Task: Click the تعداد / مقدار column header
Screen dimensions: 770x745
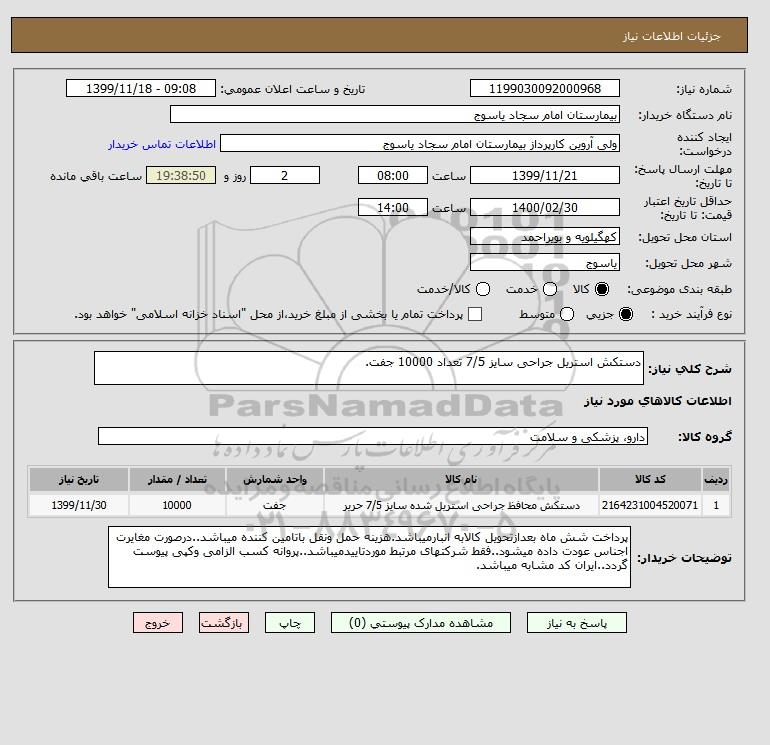Action: pos(177,479)
